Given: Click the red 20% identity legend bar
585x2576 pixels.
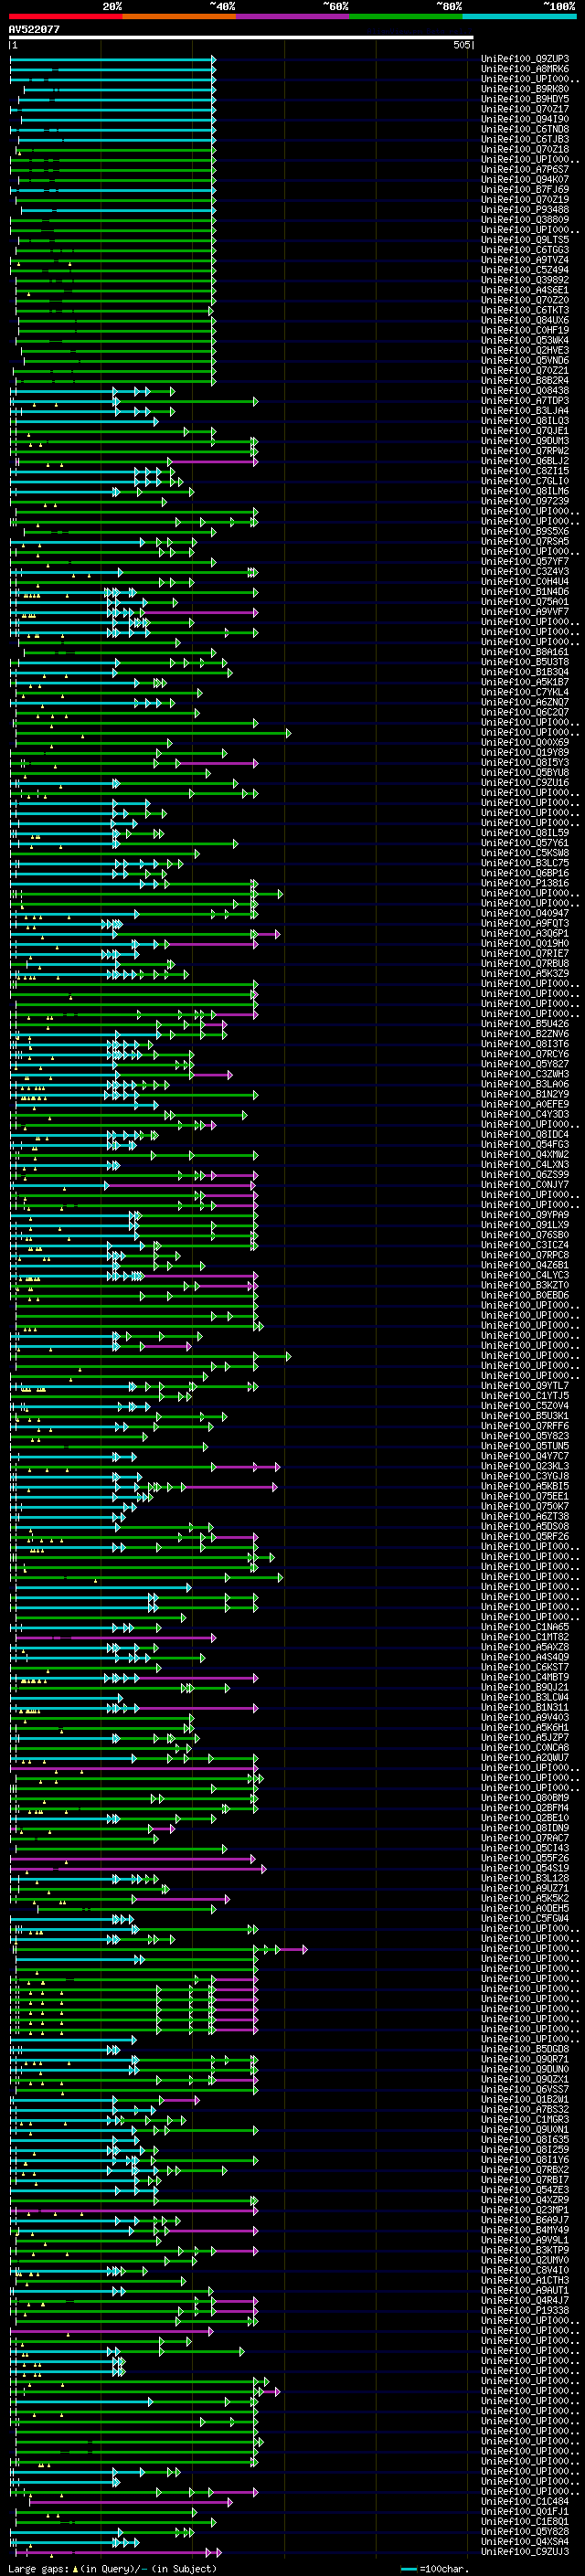Looking at the screenshot, I should (x=65, y=16).
